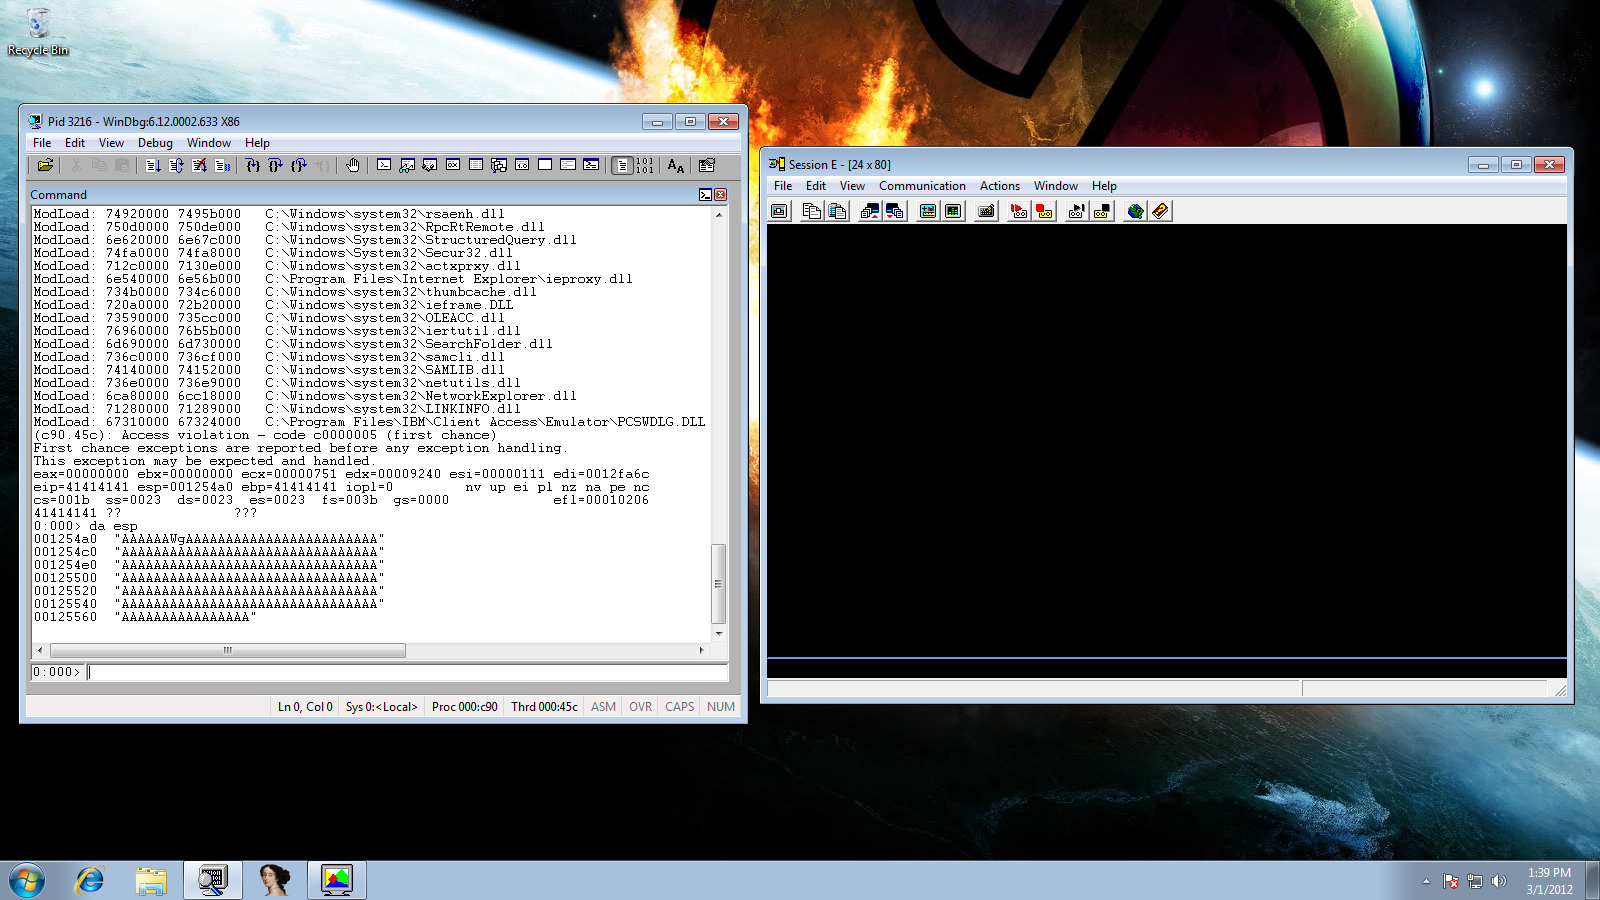Open Windows Explorer from the taskbar

click(x=151, y=880)
